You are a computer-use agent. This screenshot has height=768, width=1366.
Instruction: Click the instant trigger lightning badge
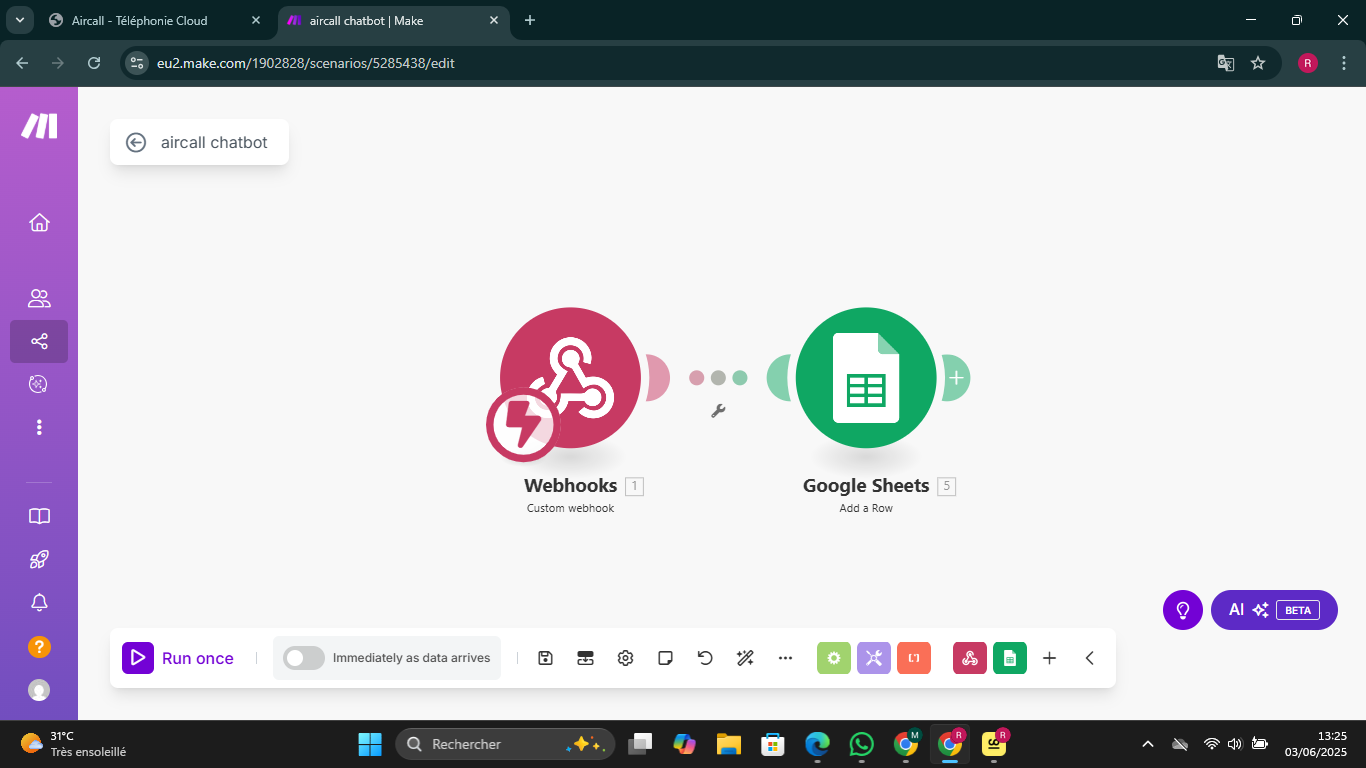coord(523,425)
